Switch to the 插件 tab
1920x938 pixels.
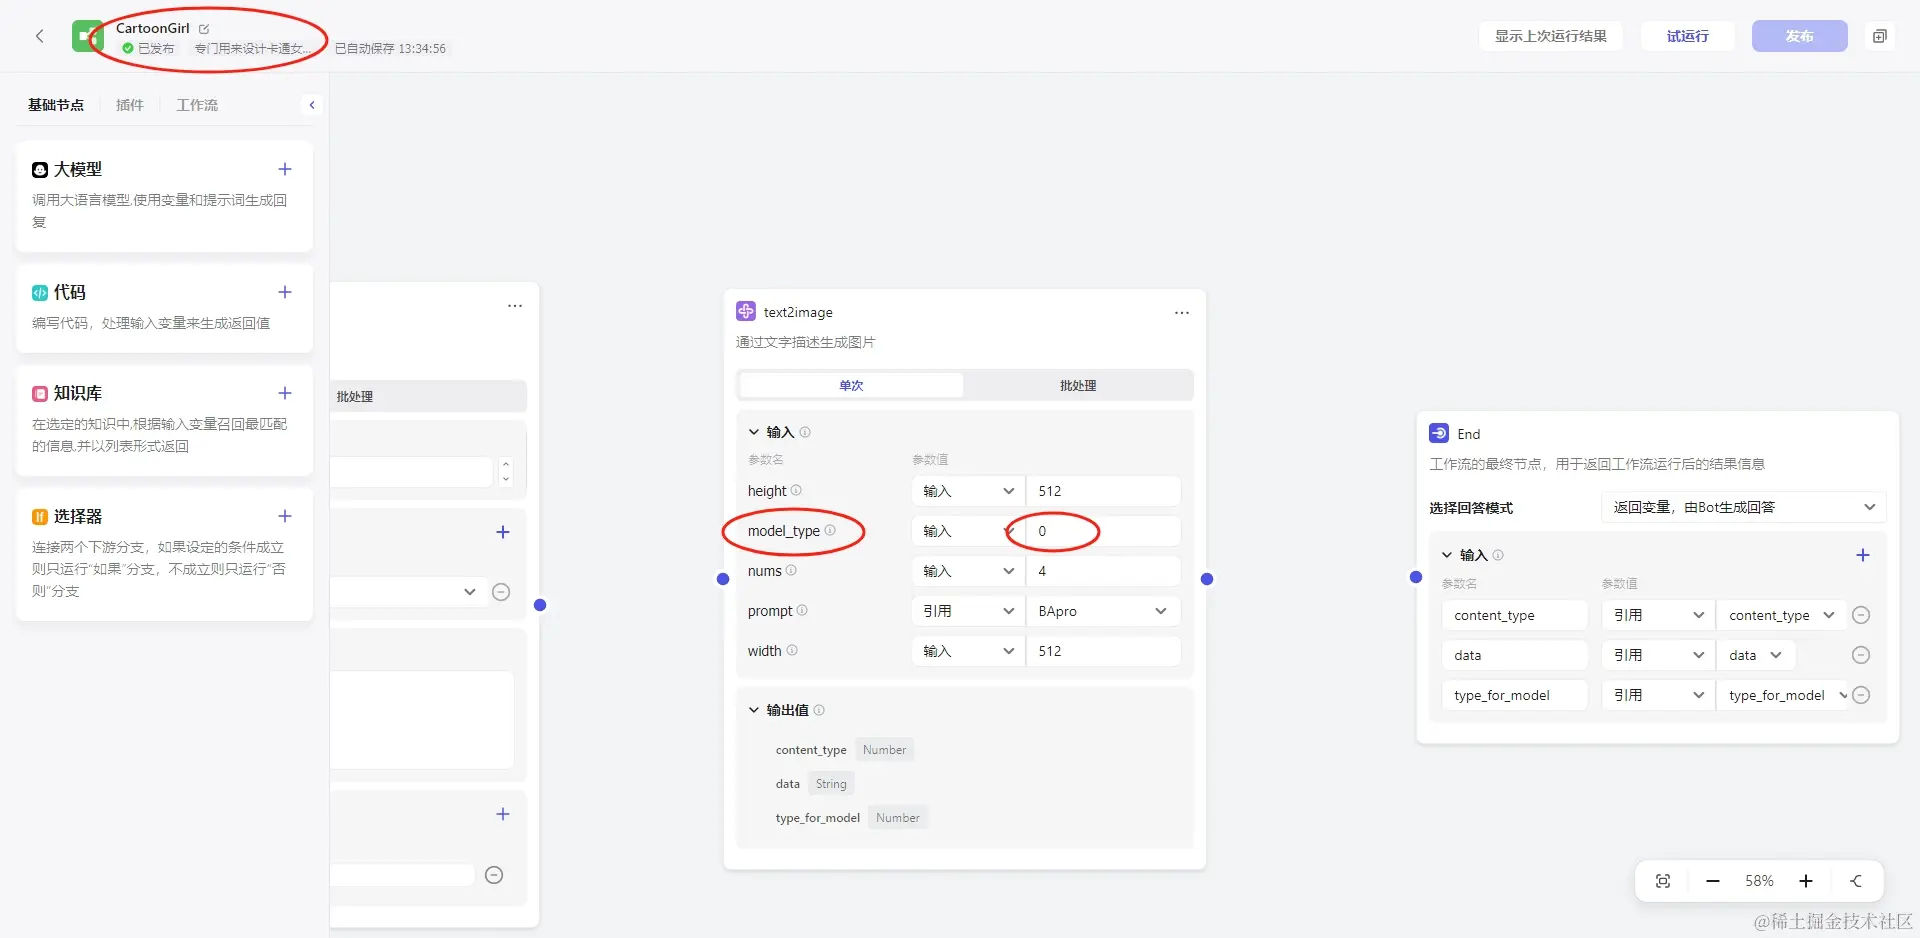pos(130,105)
